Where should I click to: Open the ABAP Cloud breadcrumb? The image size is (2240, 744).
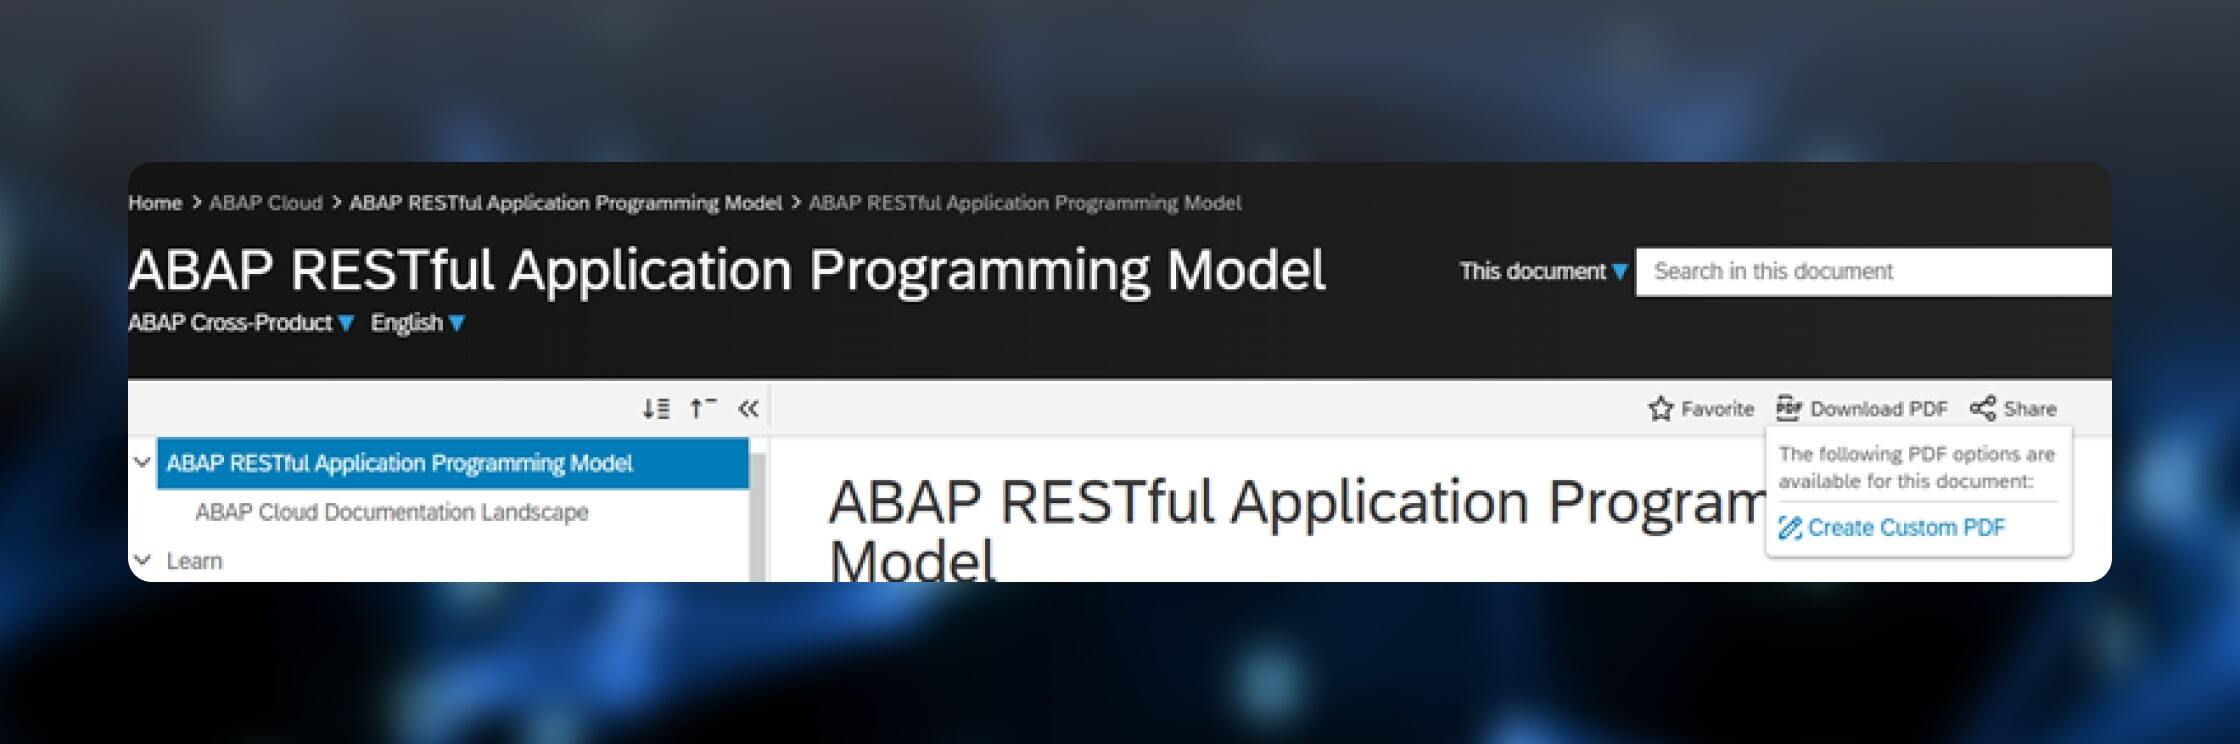tap(265, 203)
